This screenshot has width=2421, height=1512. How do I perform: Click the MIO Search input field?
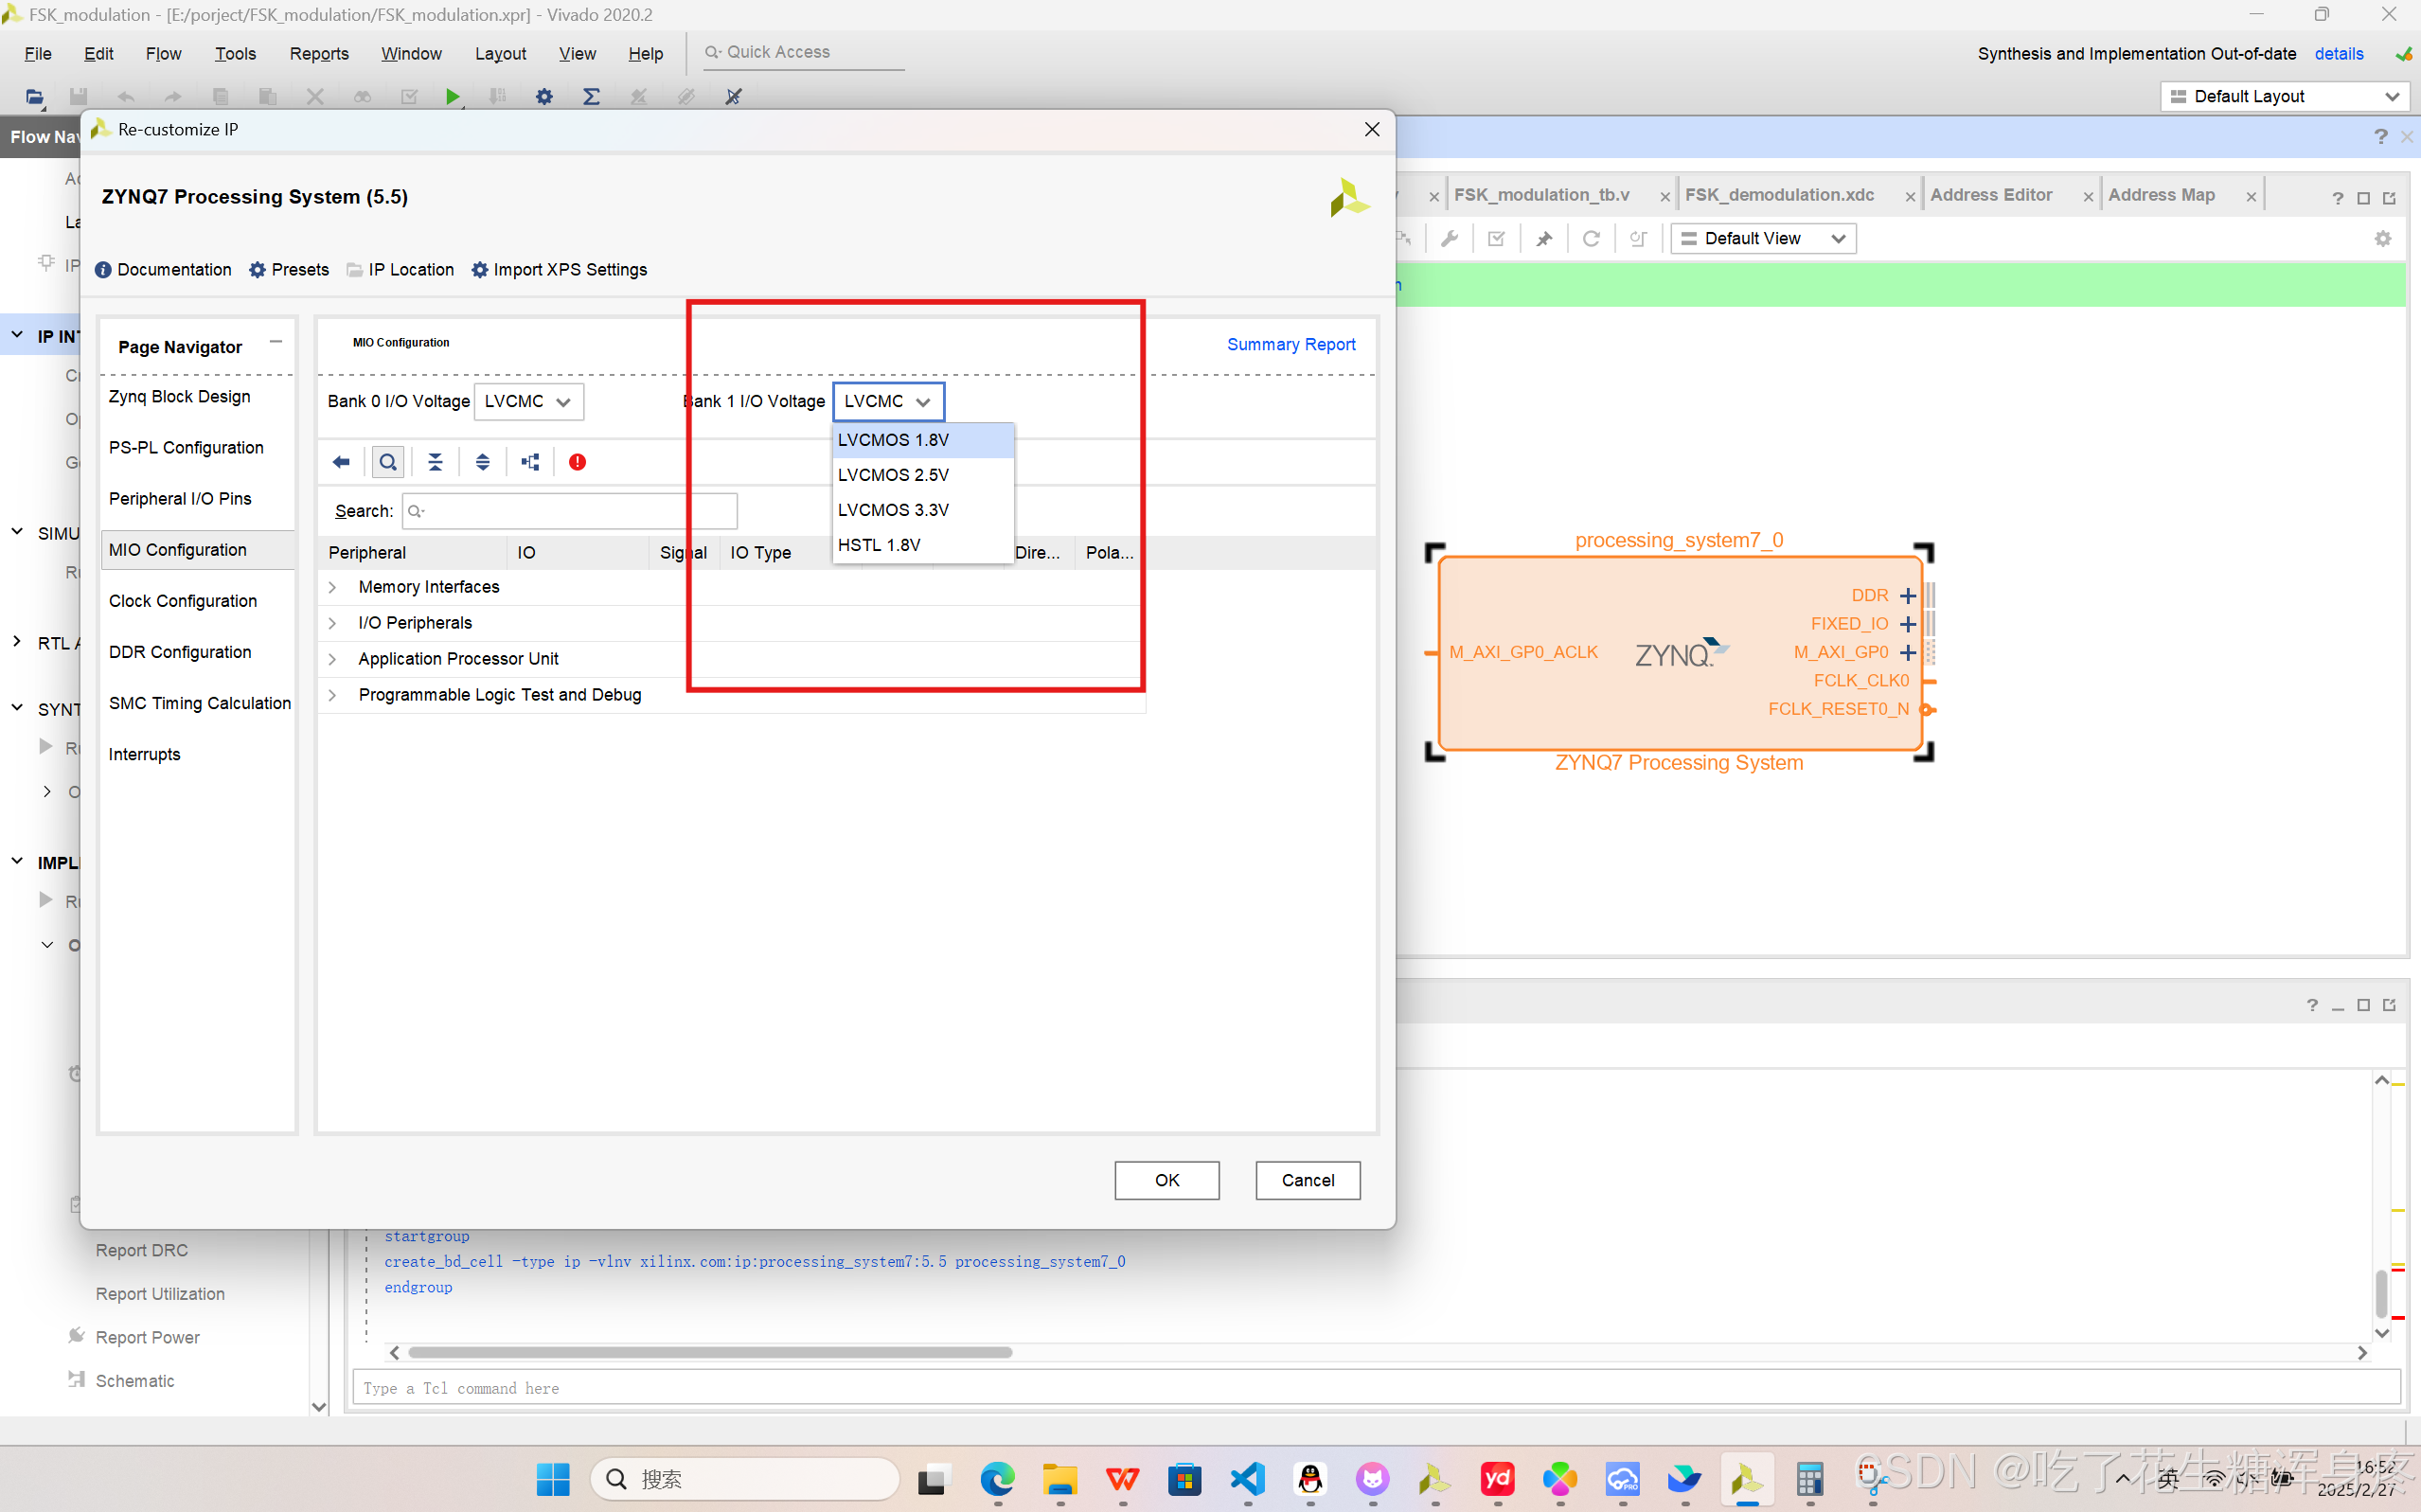(569, 511)
